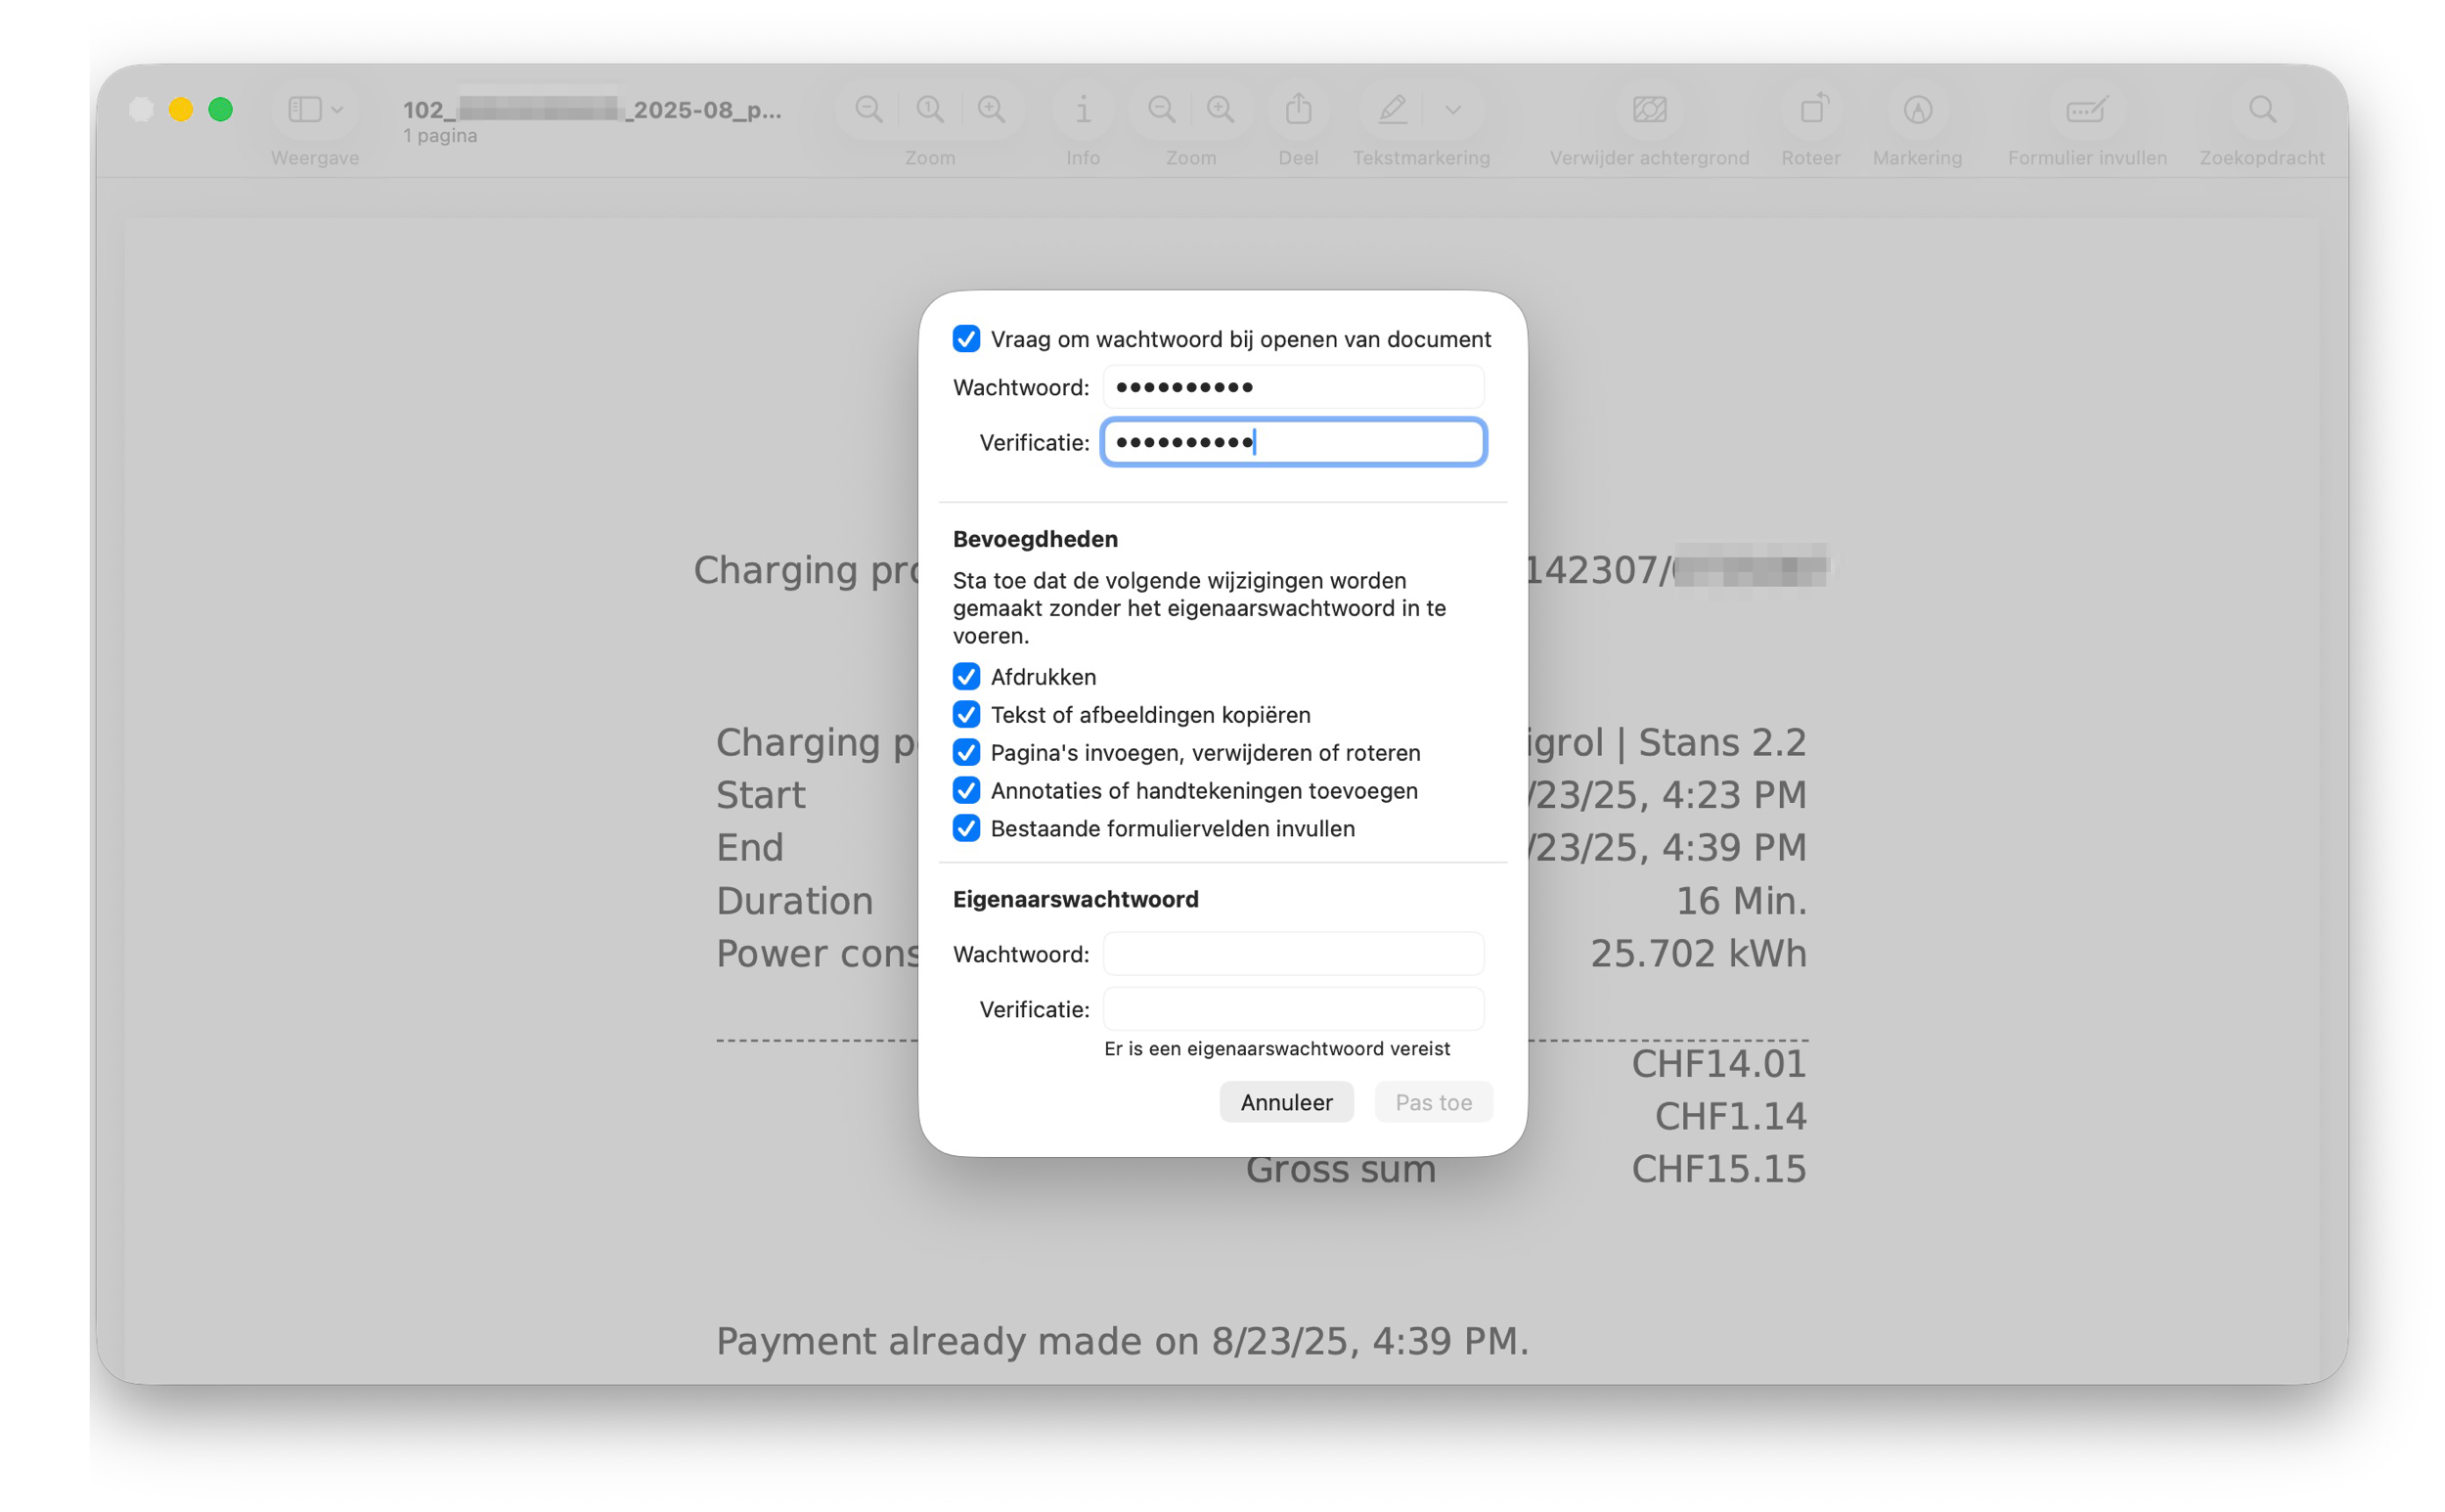Viewport: 2445px width, 1512px height.
Task: Uncheck 'Bestaande formuliervelden invullen' checkbox
Action: coord(966,828)
